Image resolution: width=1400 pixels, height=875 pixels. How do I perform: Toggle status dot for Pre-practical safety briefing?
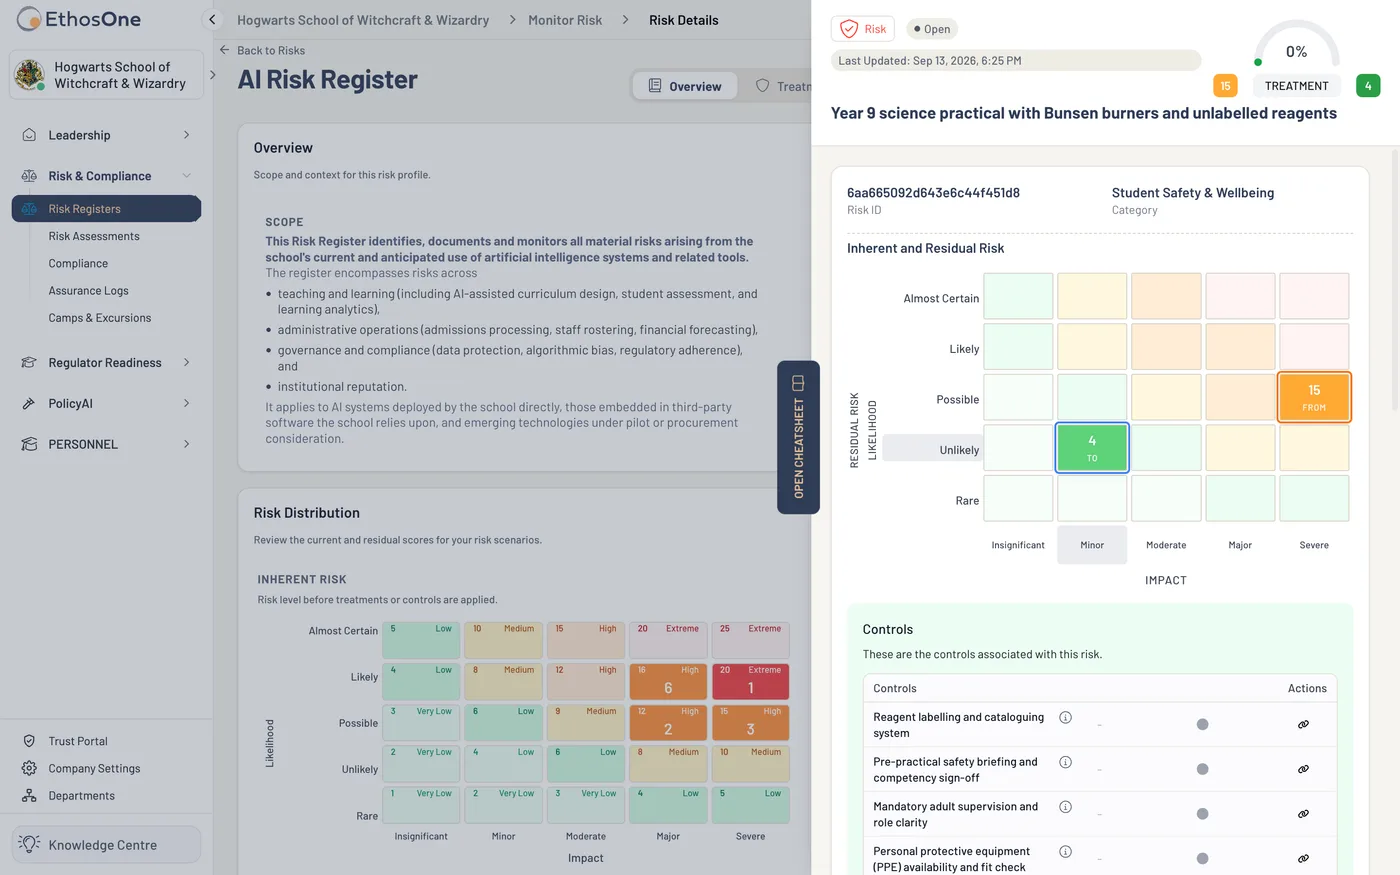coord(1202,769)
